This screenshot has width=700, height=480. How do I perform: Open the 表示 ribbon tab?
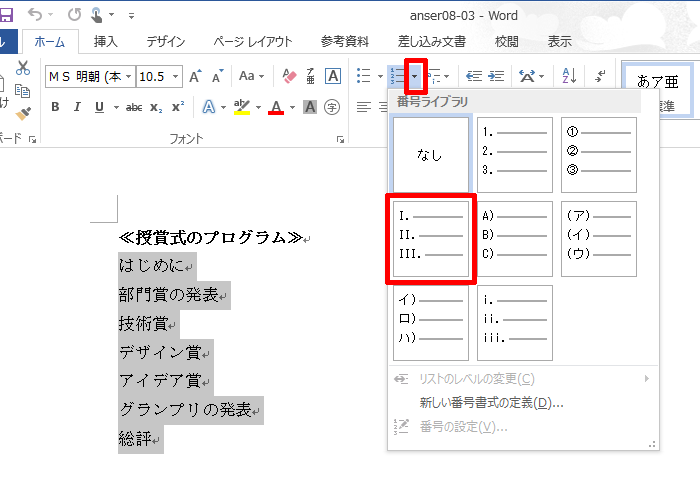point(559,42)
